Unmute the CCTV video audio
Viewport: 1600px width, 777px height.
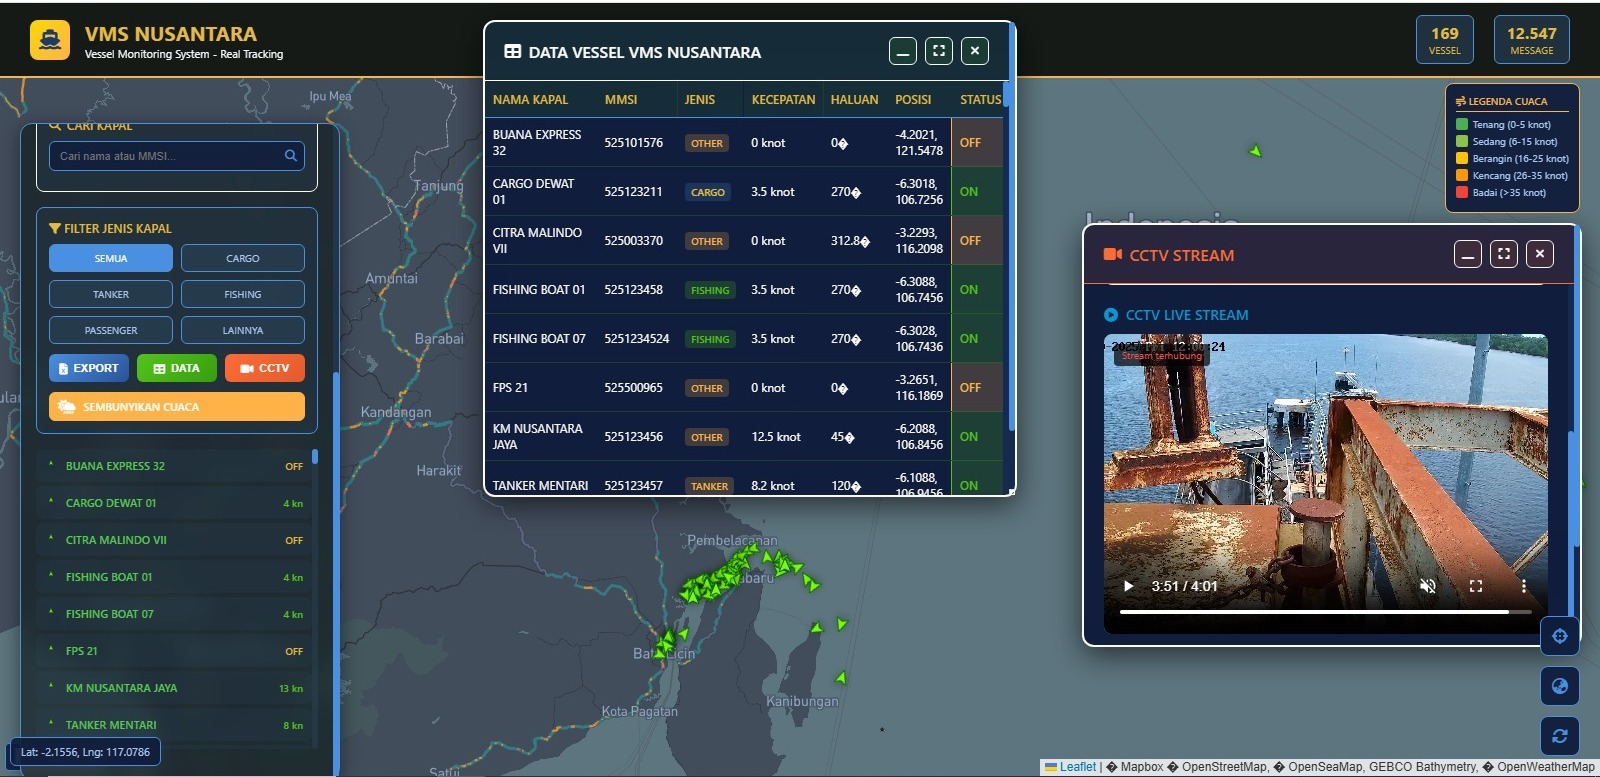tap(1428, 586)
